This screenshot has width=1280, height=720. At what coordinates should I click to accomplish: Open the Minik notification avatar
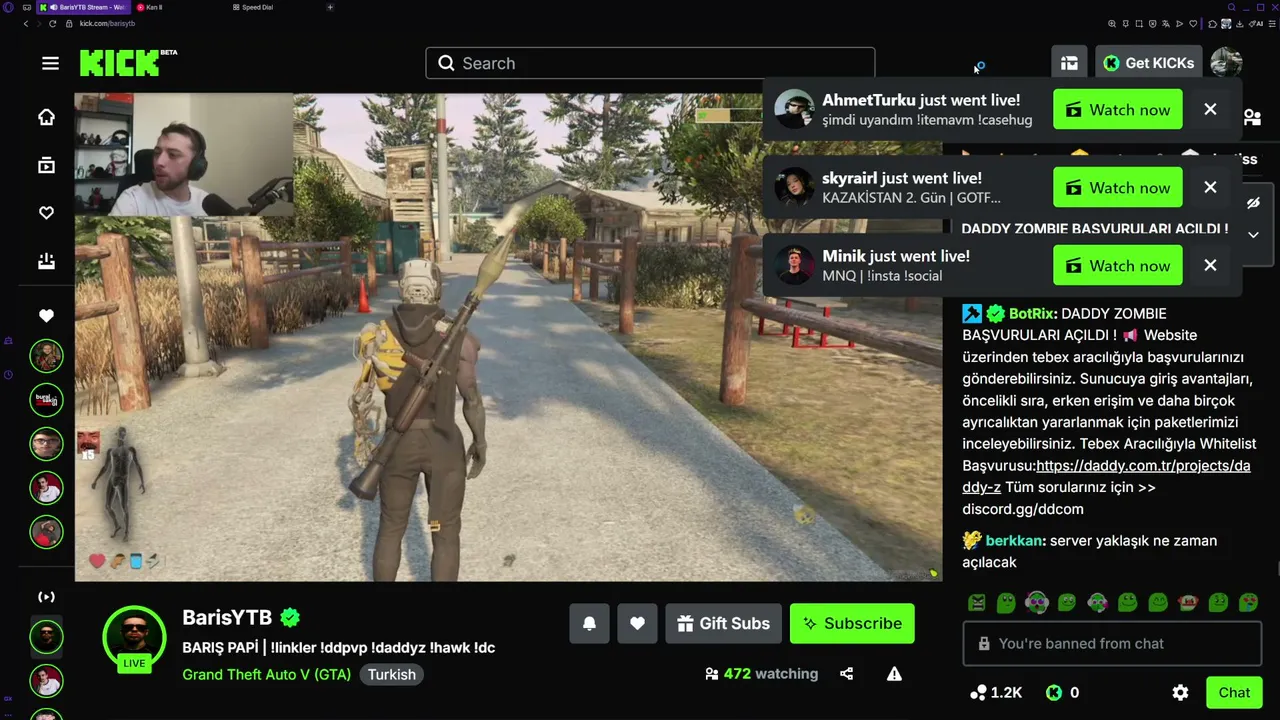click(x=794, y=266)
